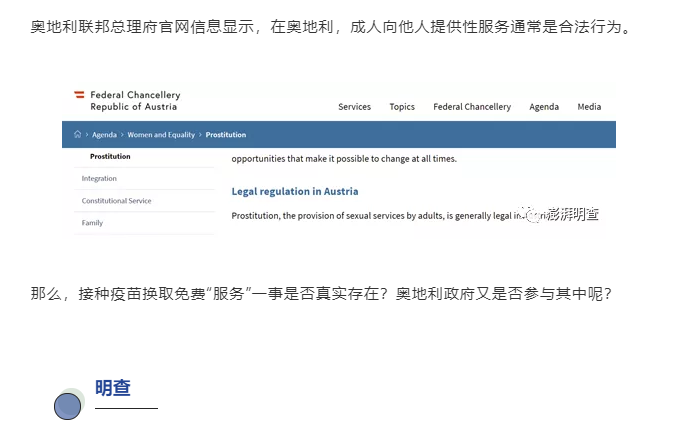
Task: Select Integration in the left sidebar
Action: click(99, 179)
